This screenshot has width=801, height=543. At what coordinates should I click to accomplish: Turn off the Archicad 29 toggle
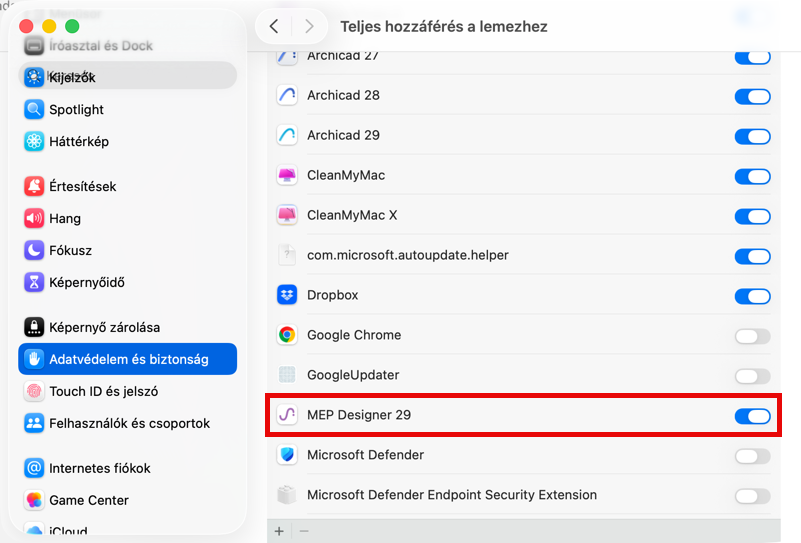pos(752,136)
